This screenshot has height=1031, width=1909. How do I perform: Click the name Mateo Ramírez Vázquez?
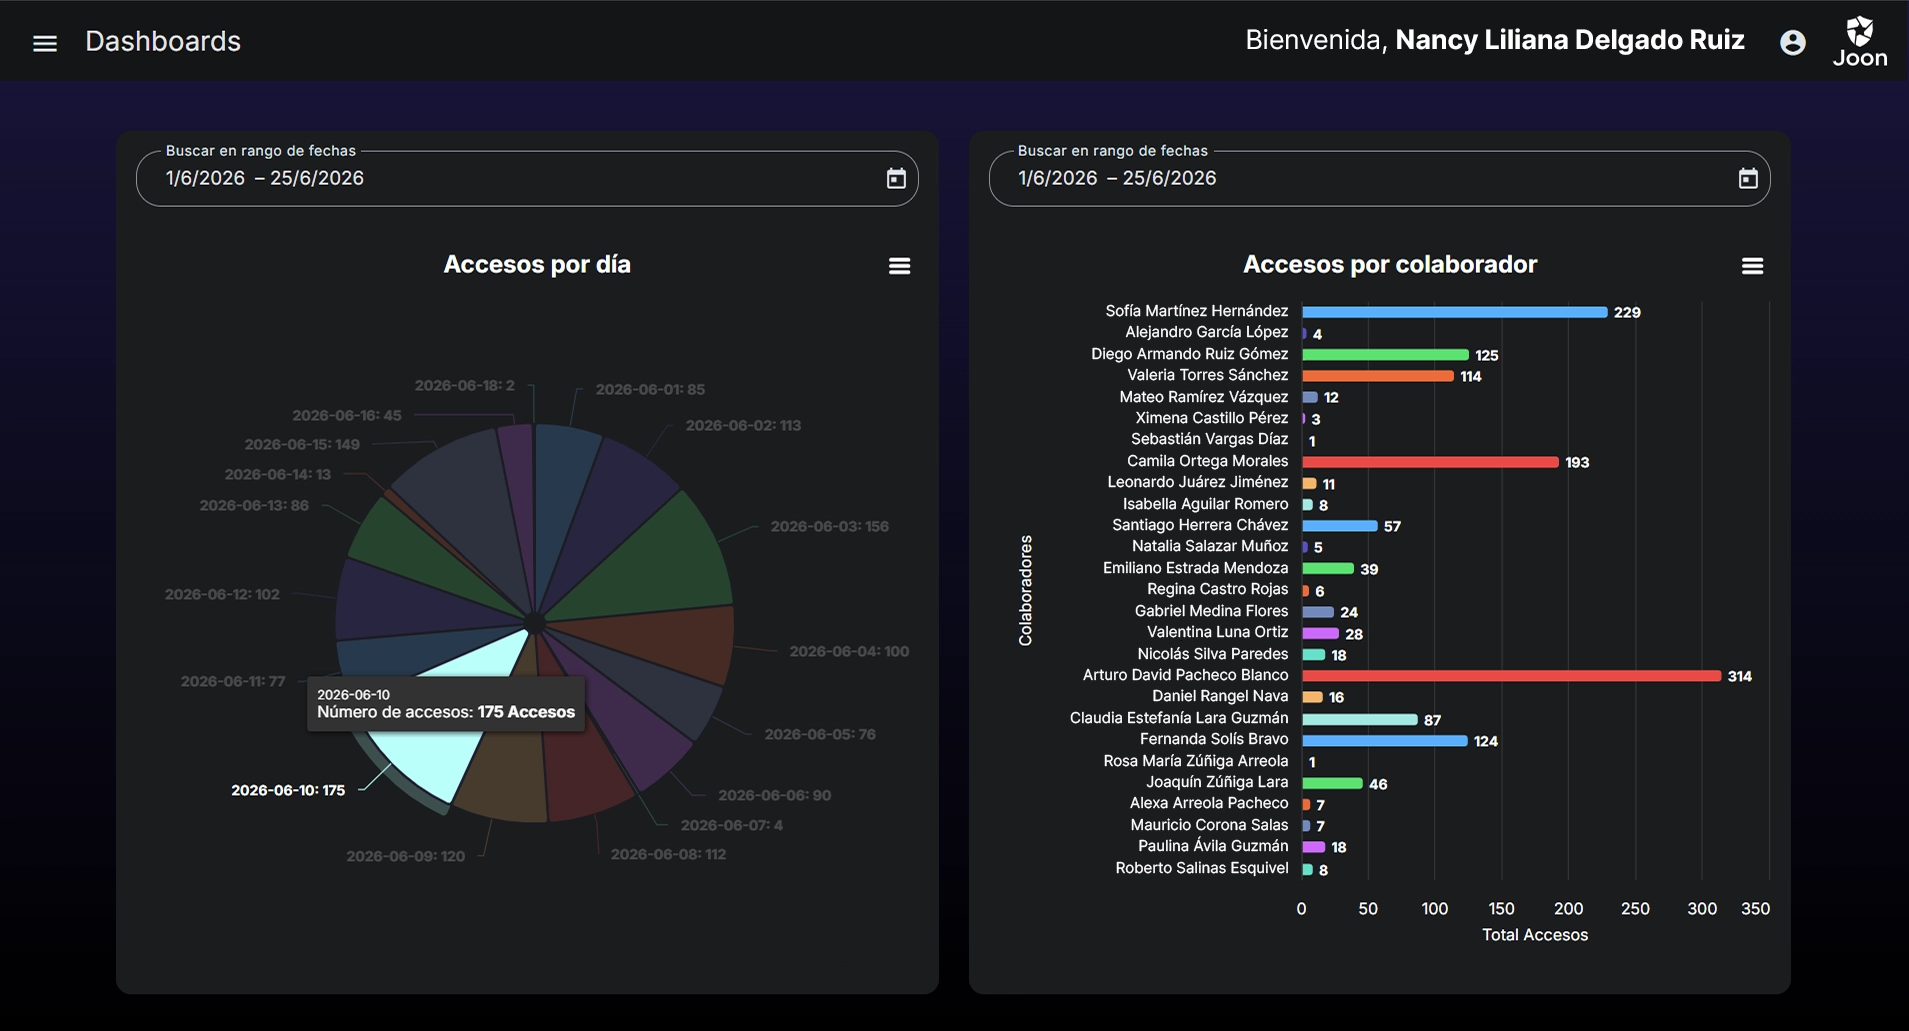(x=1204, y=397)
